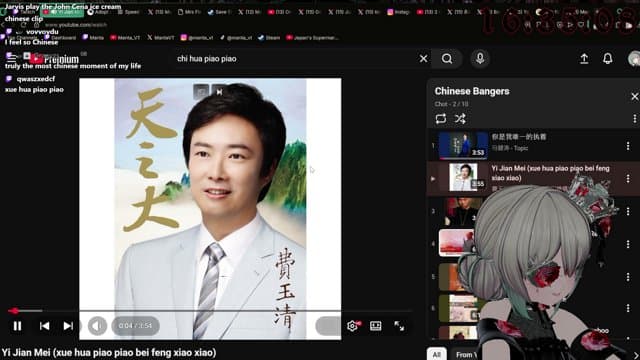640x360 pixels.
Task: Open options menu for playlist item 4
Action: tap(628, 244)
